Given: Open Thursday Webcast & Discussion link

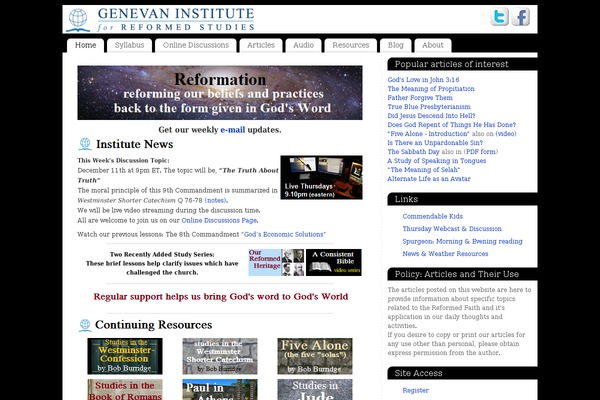Looking at the screenshot, I should [452, 229].
